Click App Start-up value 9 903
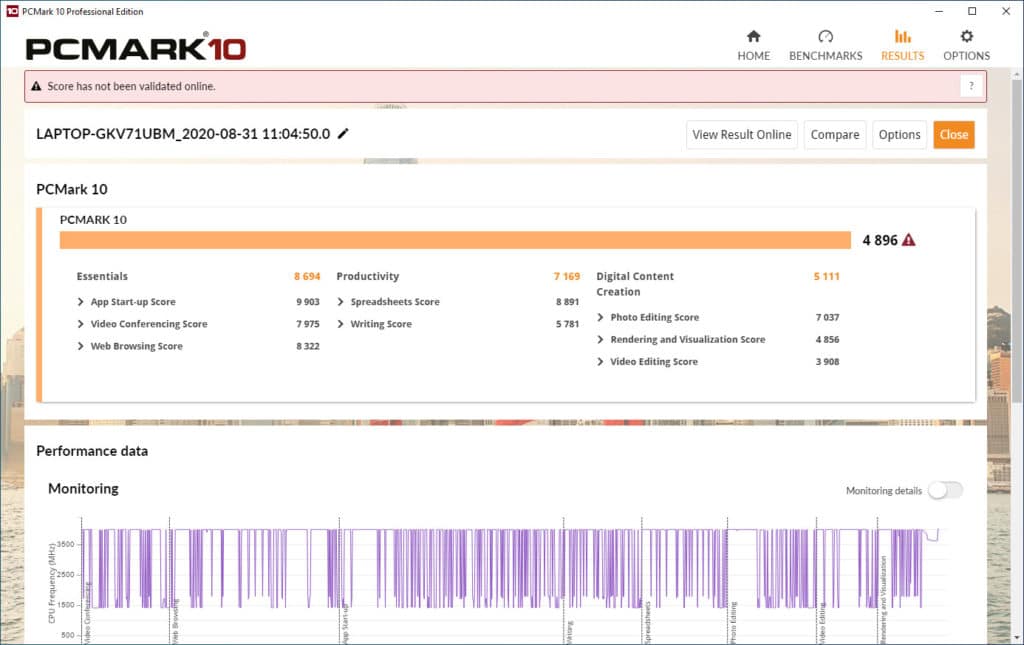This screenshot has width=1024, height=645. [308, 302]
